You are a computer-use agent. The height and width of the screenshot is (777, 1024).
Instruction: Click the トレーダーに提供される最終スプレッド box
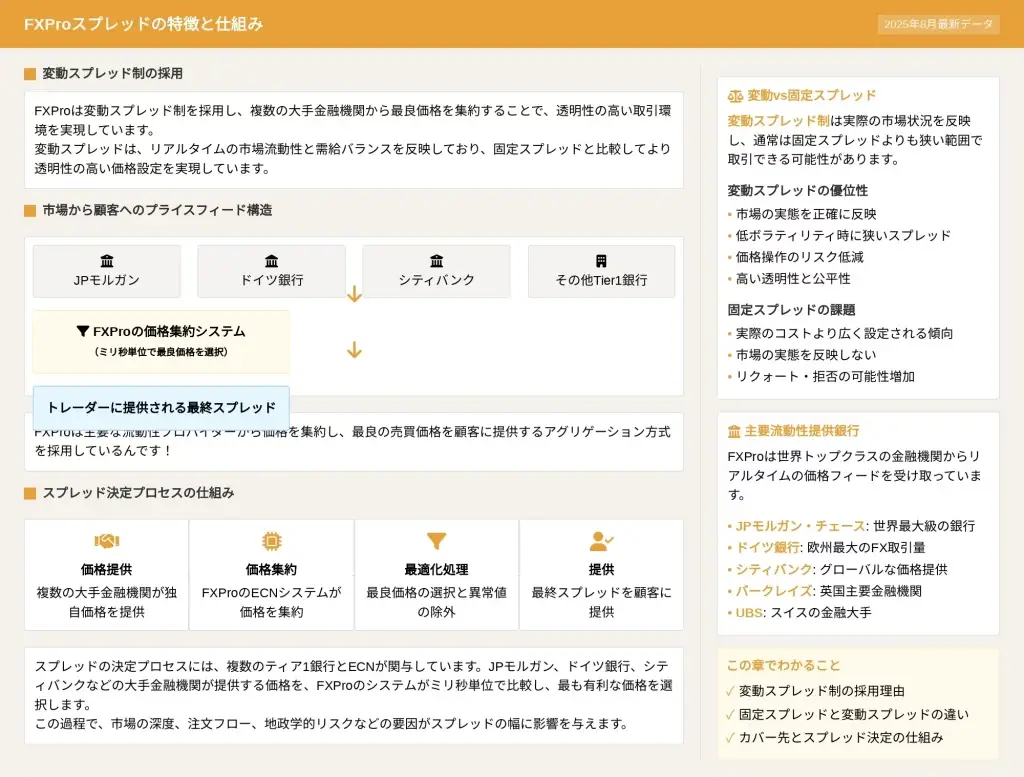[x=161, y=407]
